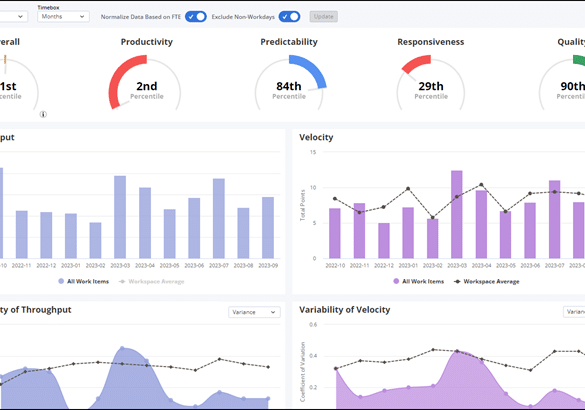Select Coefficient of Variation axis label
The height and width of the screenshot is (410, 585).
point(303,372)
